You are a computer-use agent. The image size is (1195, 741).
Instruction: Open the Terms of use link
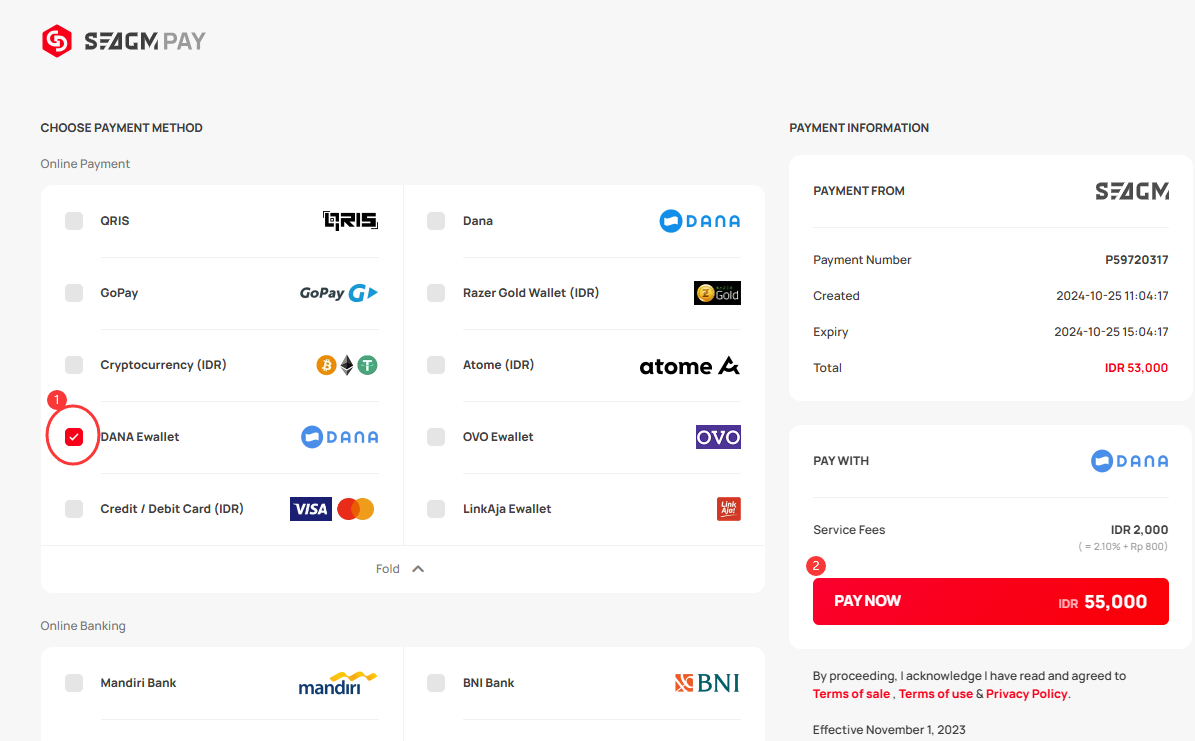pyautogui.click(x=936, y=694)
